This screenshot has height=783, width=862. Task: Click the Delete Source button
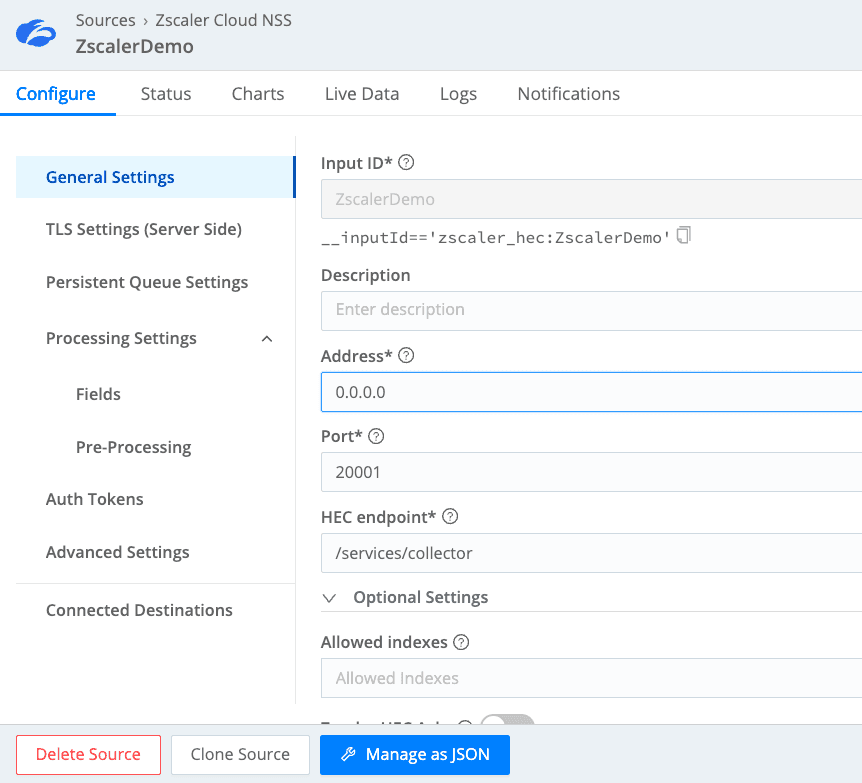point(88,754)
